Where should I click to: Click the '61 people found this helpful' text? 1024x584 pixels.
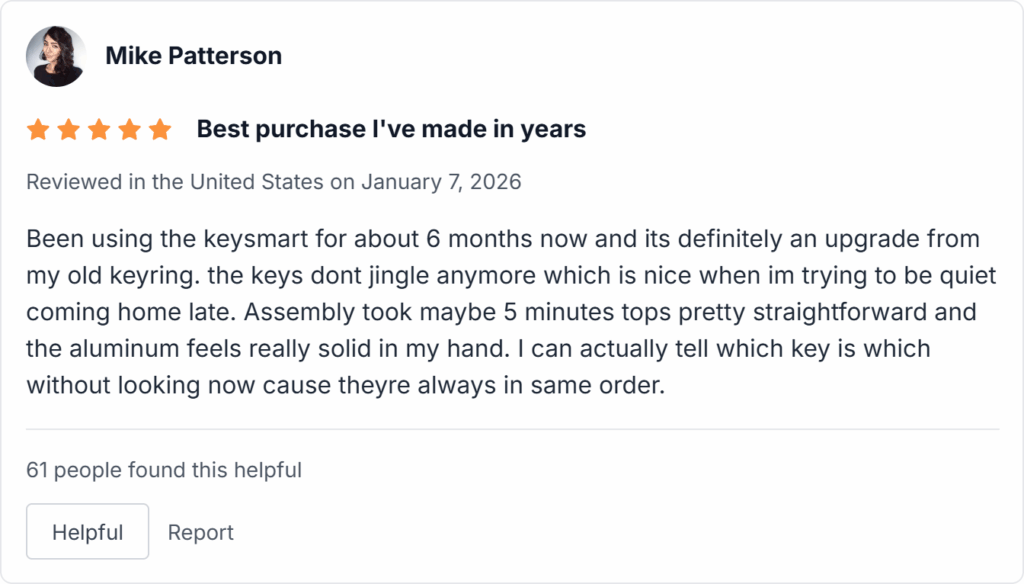[x=164, y=469]
